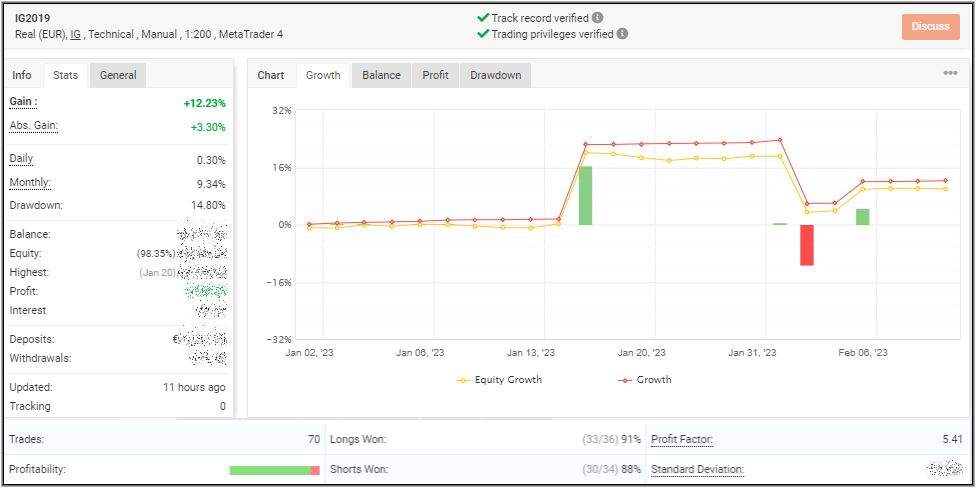Viewport: 976px width, 488px height.
Task: Click the red loss bar in chart
Action: pos(806,245)
